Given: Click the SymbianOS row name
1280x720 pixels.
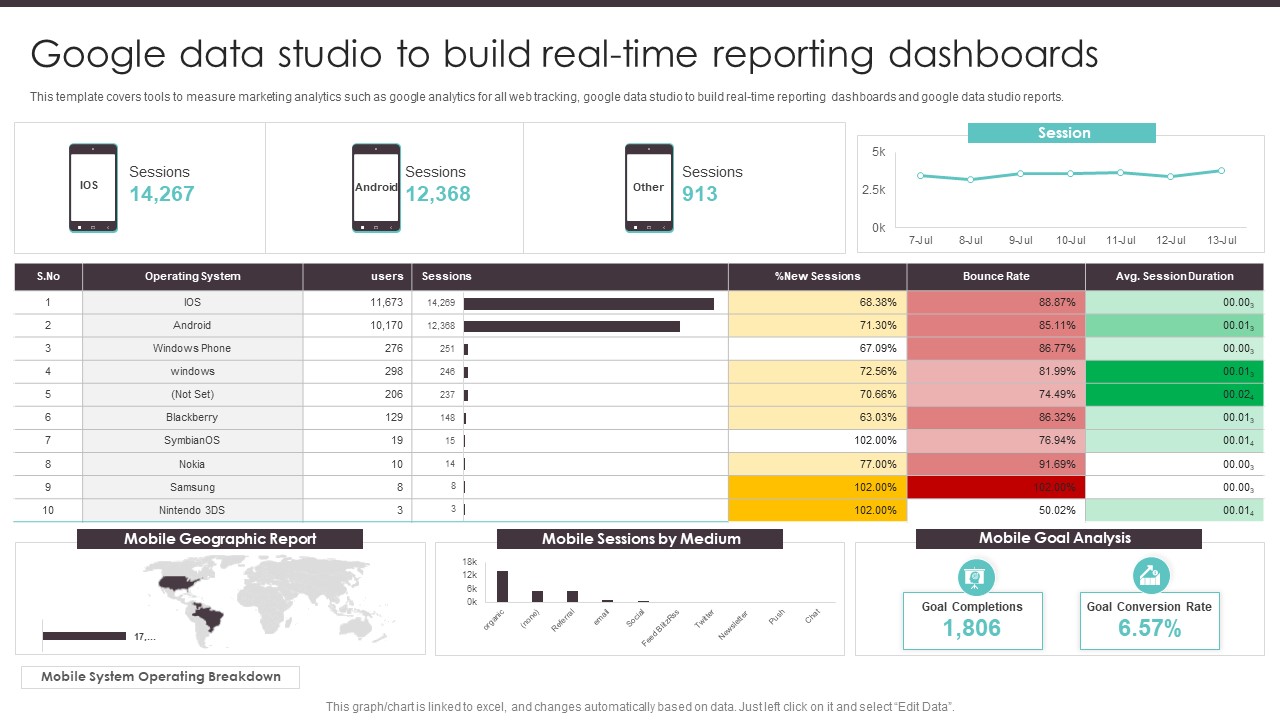Looking at the screenshot, I should coord(192,440).
